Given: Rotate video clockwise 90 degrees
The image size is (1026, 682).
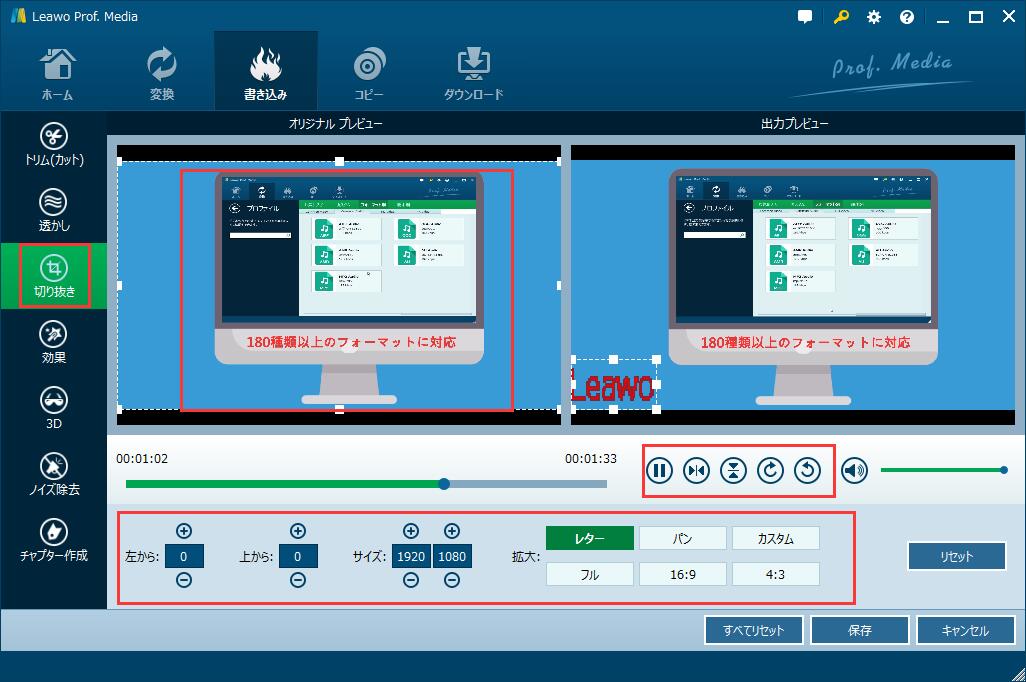Looking at the screenshot, I should (x=770, y=471).
